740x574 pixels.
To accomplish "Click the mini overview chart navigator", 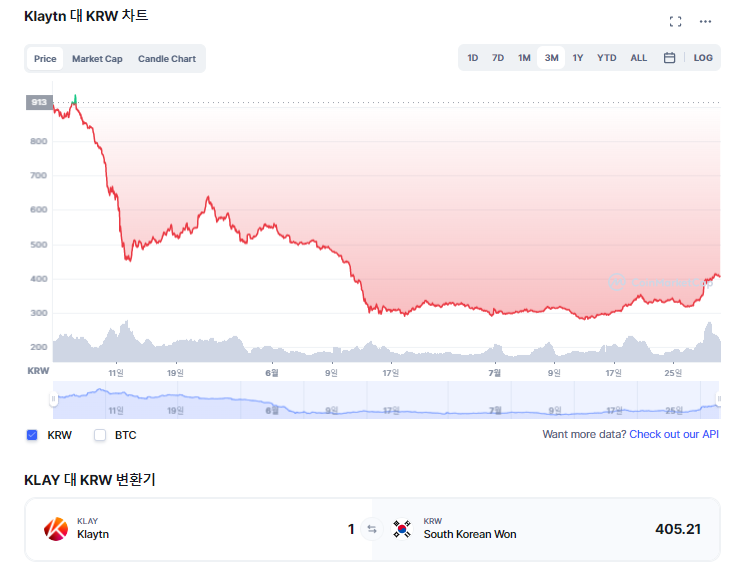I will click(x=386, y=400).
